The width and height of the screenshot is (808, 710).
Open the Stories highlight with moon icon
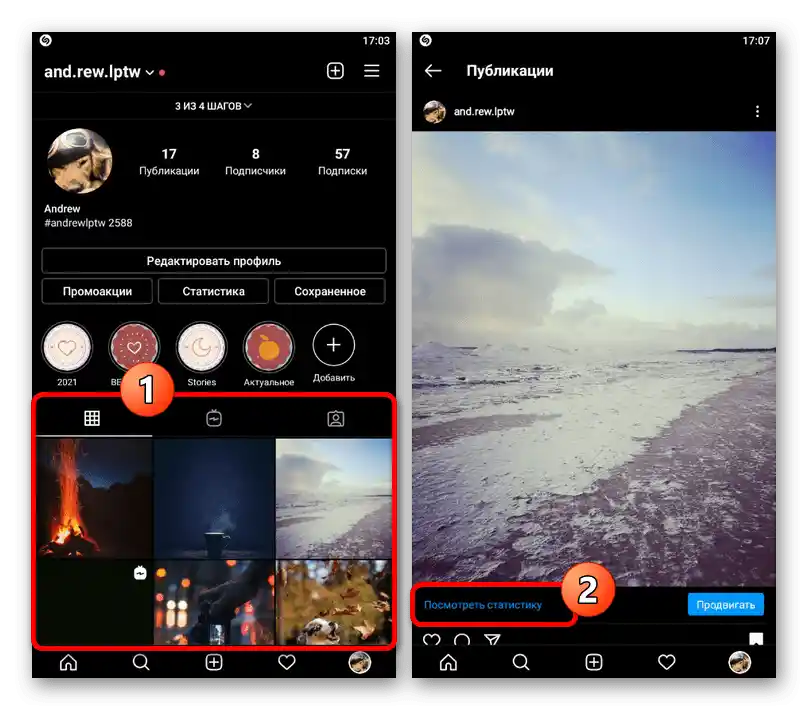[x=201, y=348]
